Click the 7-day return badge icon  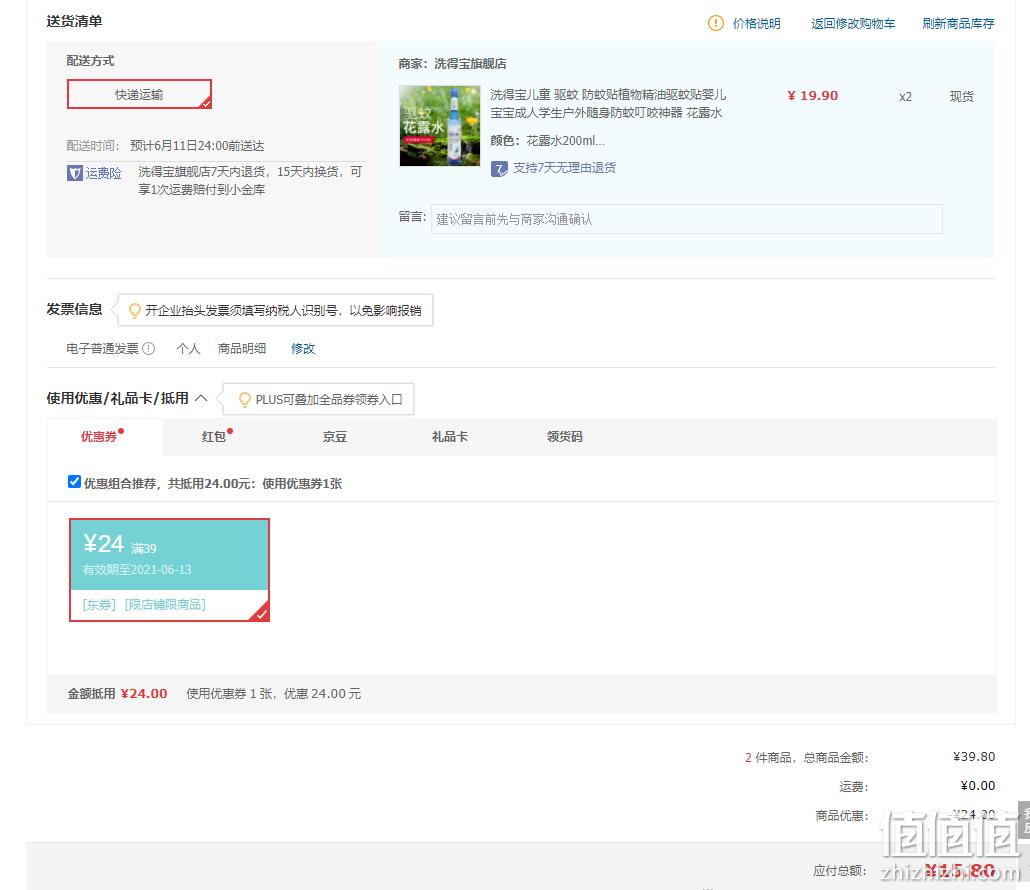coord(499,169)
